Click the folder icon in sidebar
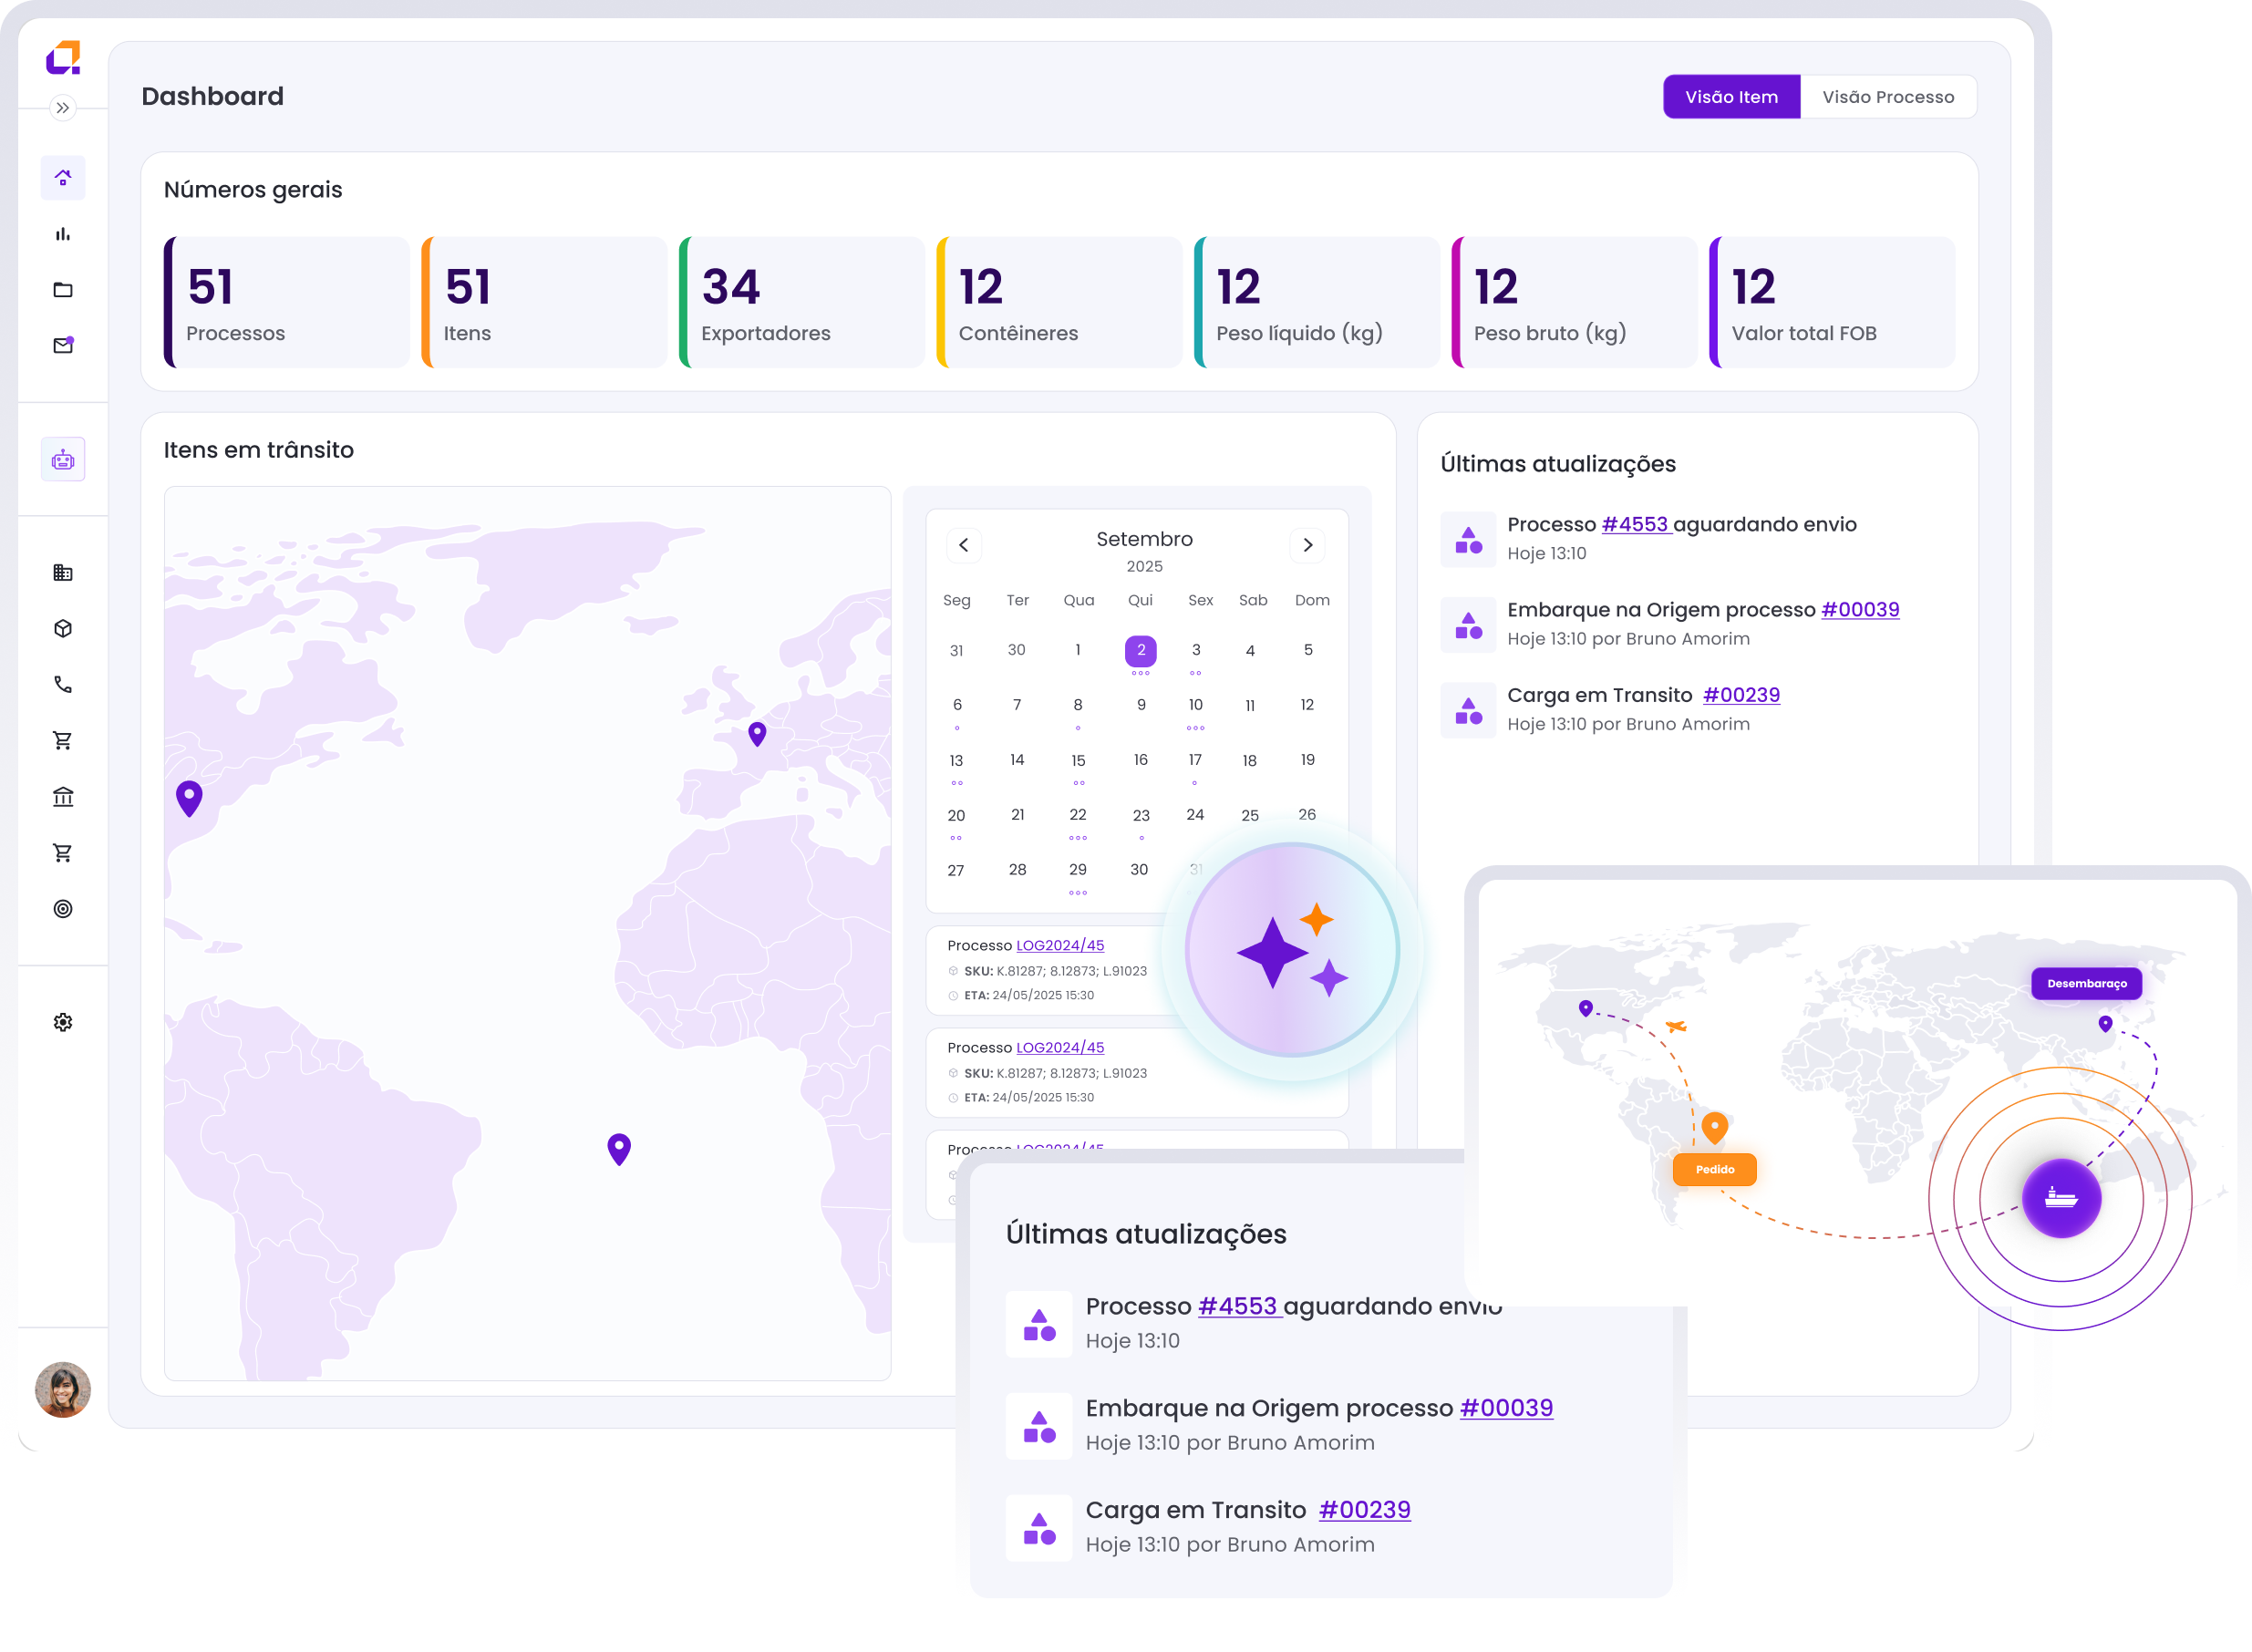The image size is (2252, 1652). click(63, 290)
